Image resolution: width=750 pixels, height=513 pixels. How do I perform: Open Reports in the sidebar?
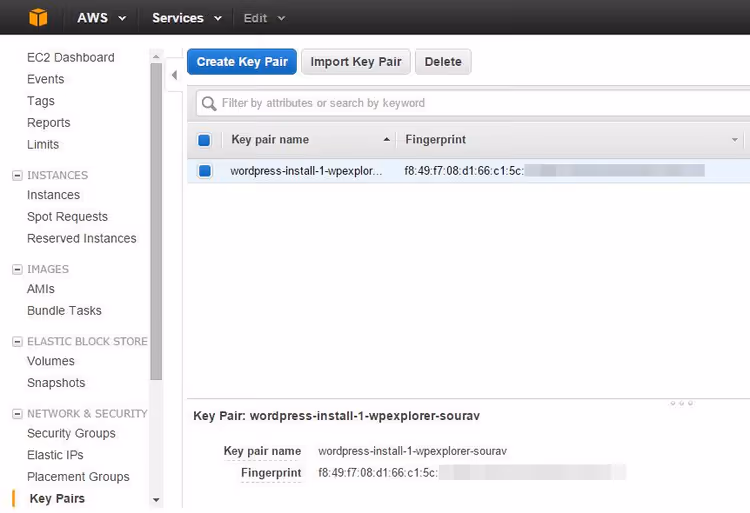[48, 123]
